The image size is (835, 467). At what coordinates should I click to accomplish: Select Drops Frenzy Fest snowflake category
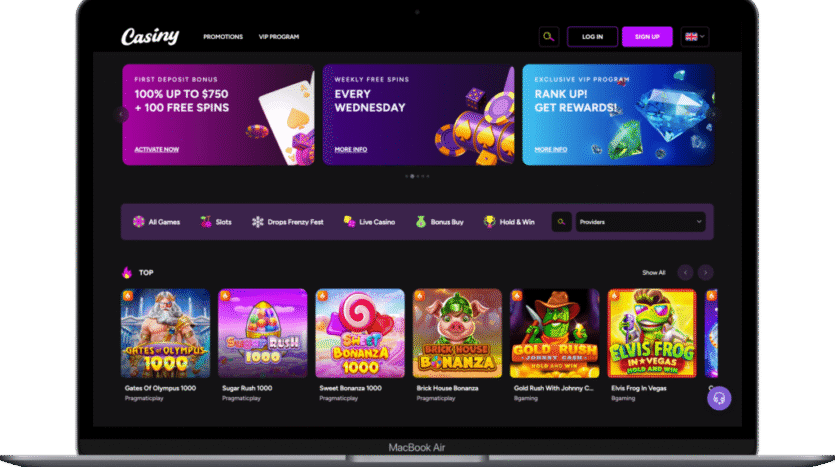click(x=288, y=222)
